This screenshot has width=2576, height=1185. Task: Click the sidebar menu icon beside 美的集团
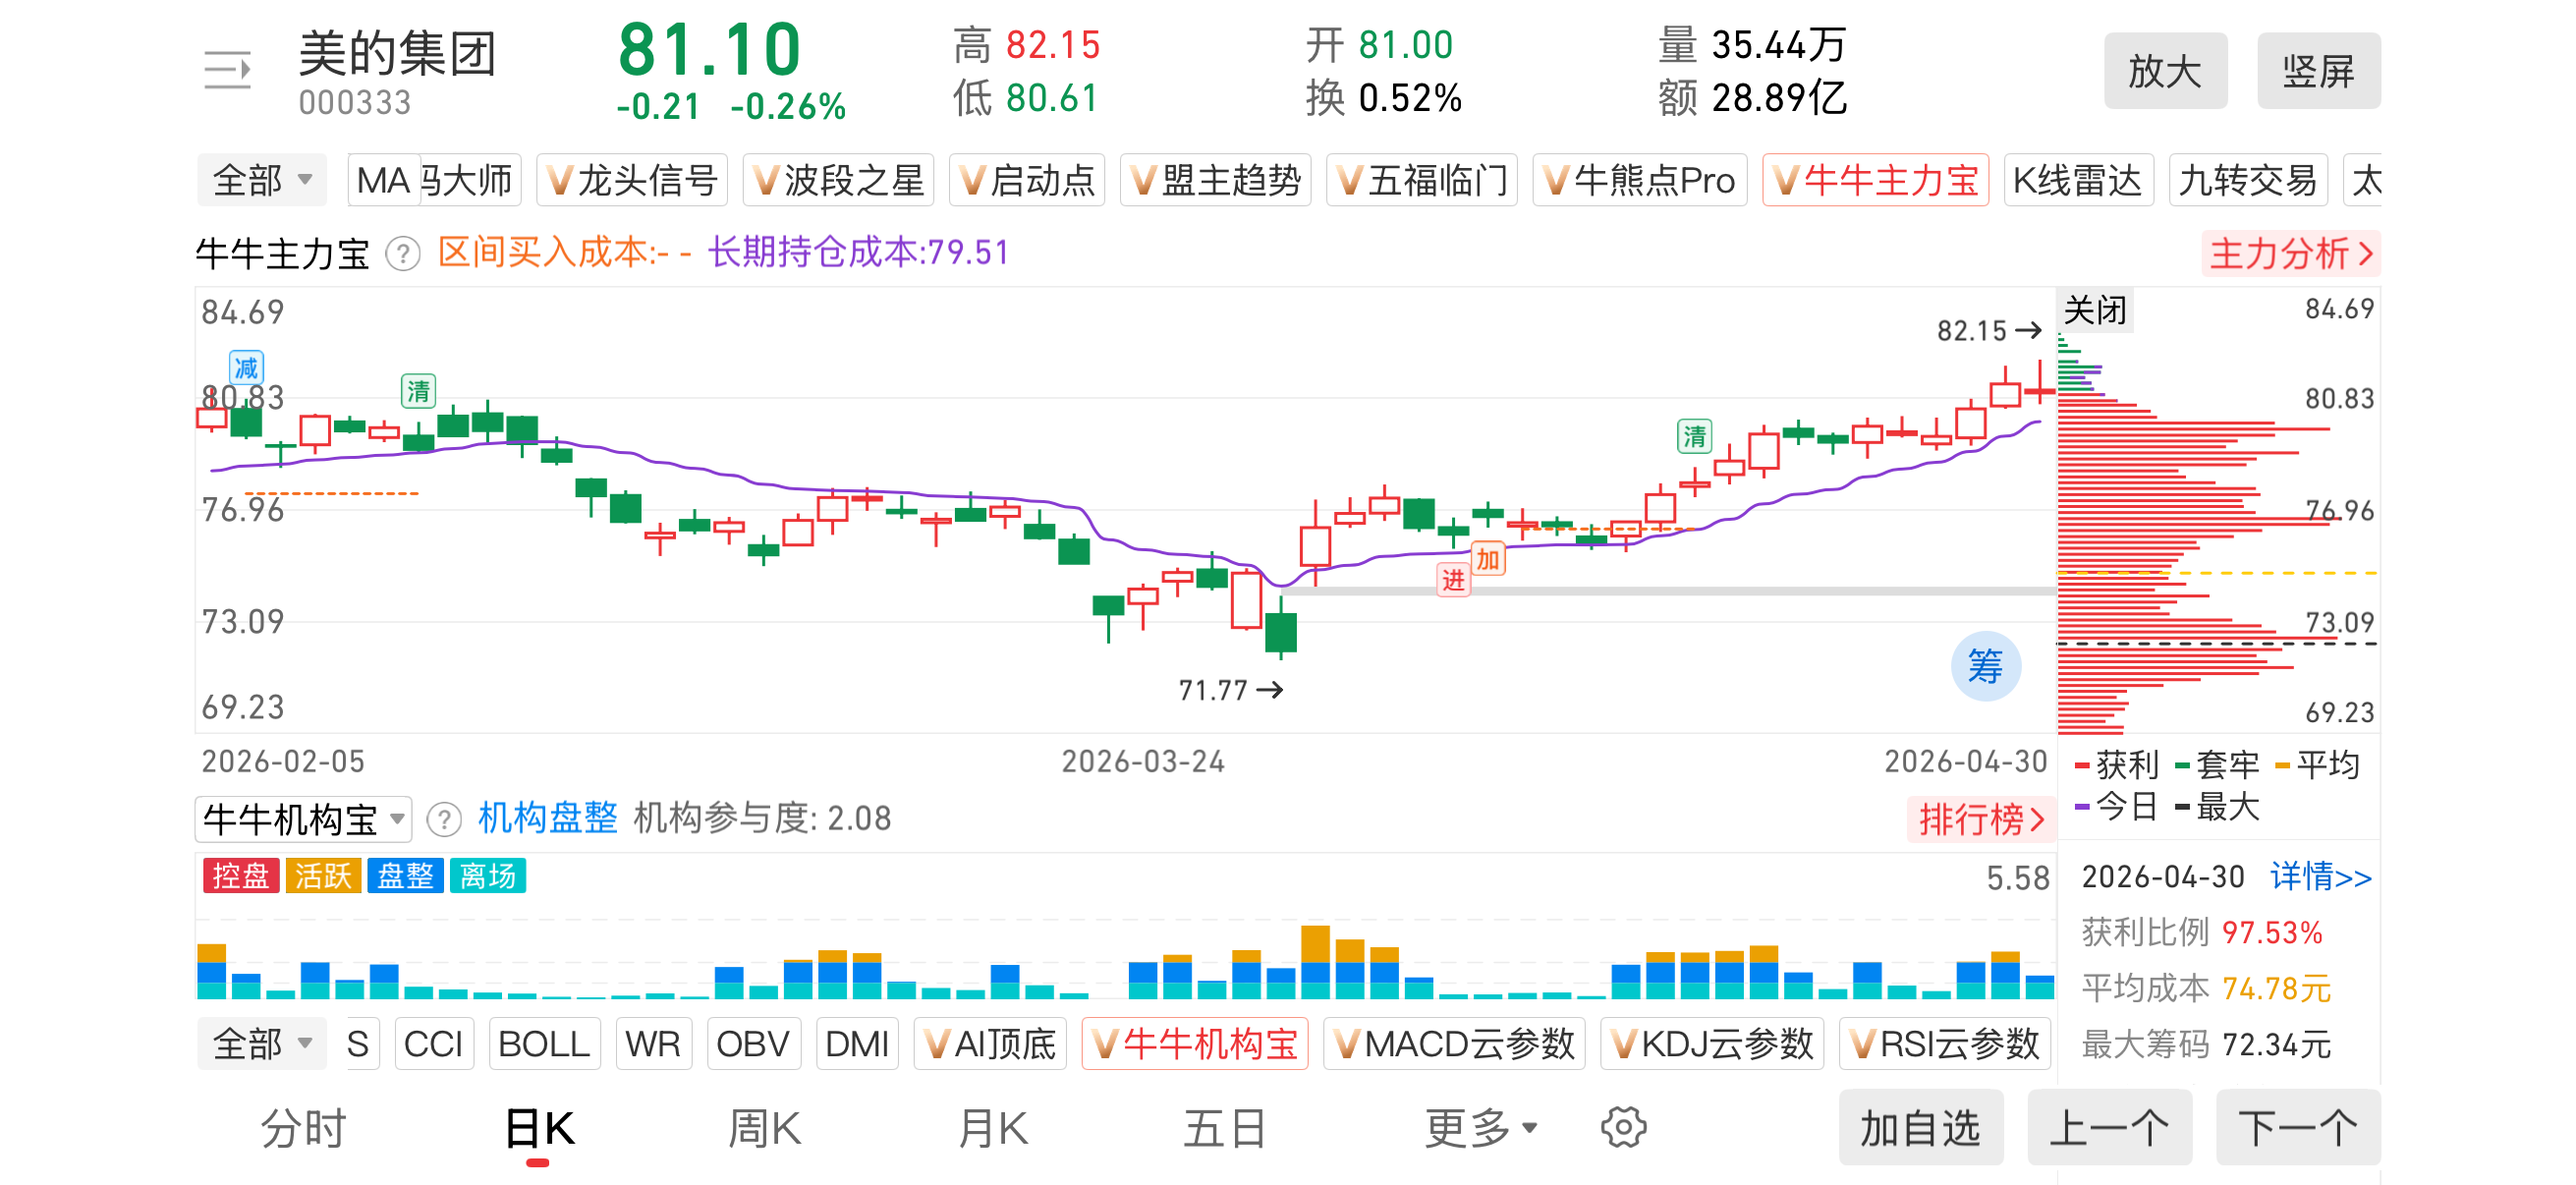pos(227,70)
